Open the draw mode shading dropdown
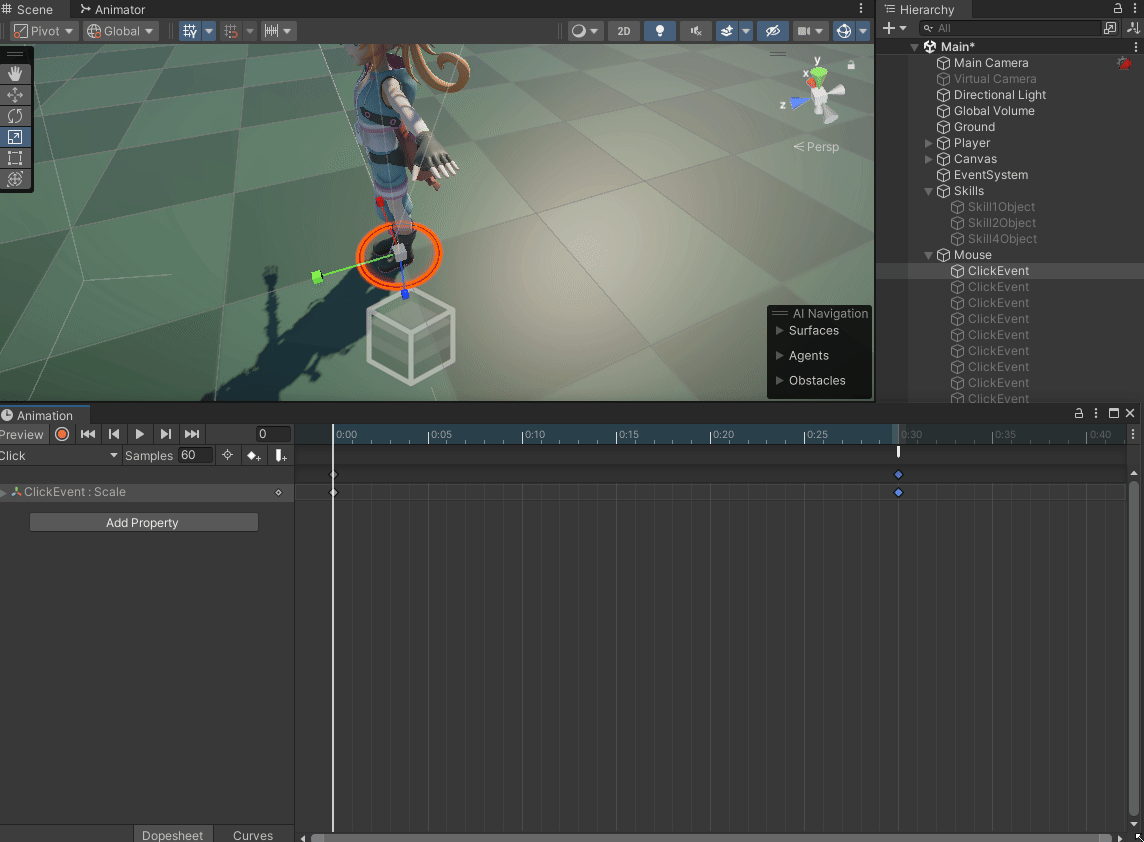 (x=584, y=31)
